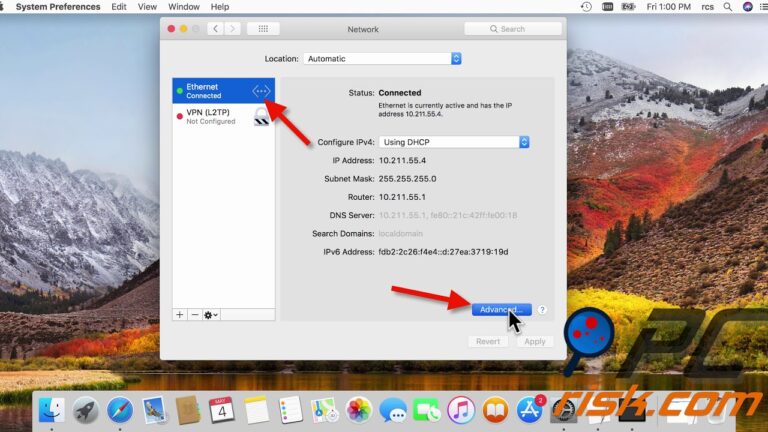Screen dimensions: 768x432
Task: Activate Siri icon in menu bar
Action: pos(747,7)
